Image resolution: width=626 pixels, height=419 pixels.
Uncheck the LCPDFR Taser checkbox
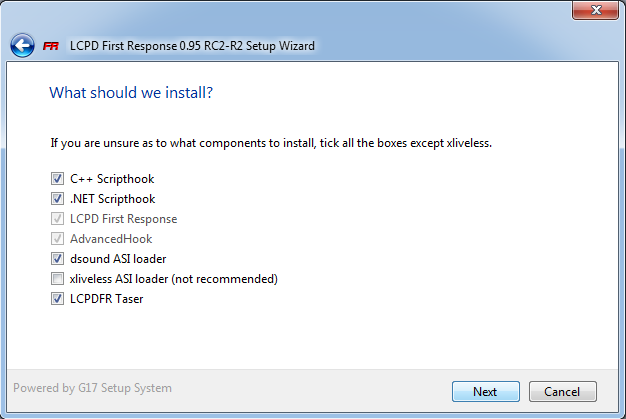pos(57,299)
